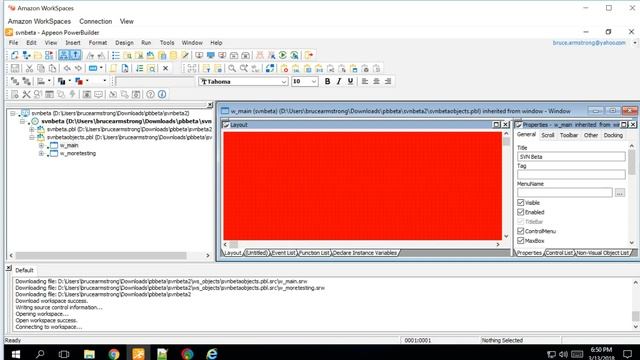The height and width of the screenshot is (360, 640).
Task: Center text with toolbar icon
Action: pos(376,81)
